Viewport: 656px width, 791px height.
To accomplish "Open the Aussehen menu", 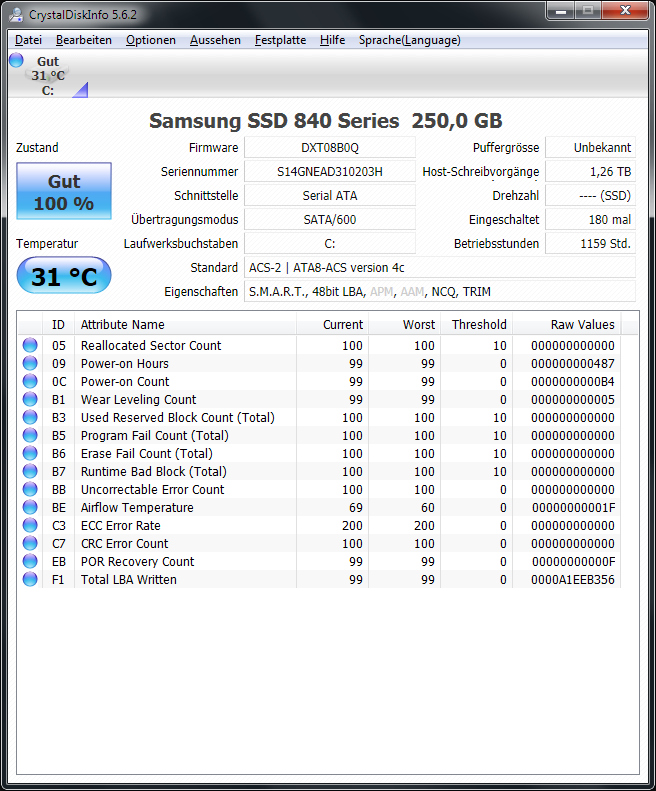I will [x=215, y=40].
